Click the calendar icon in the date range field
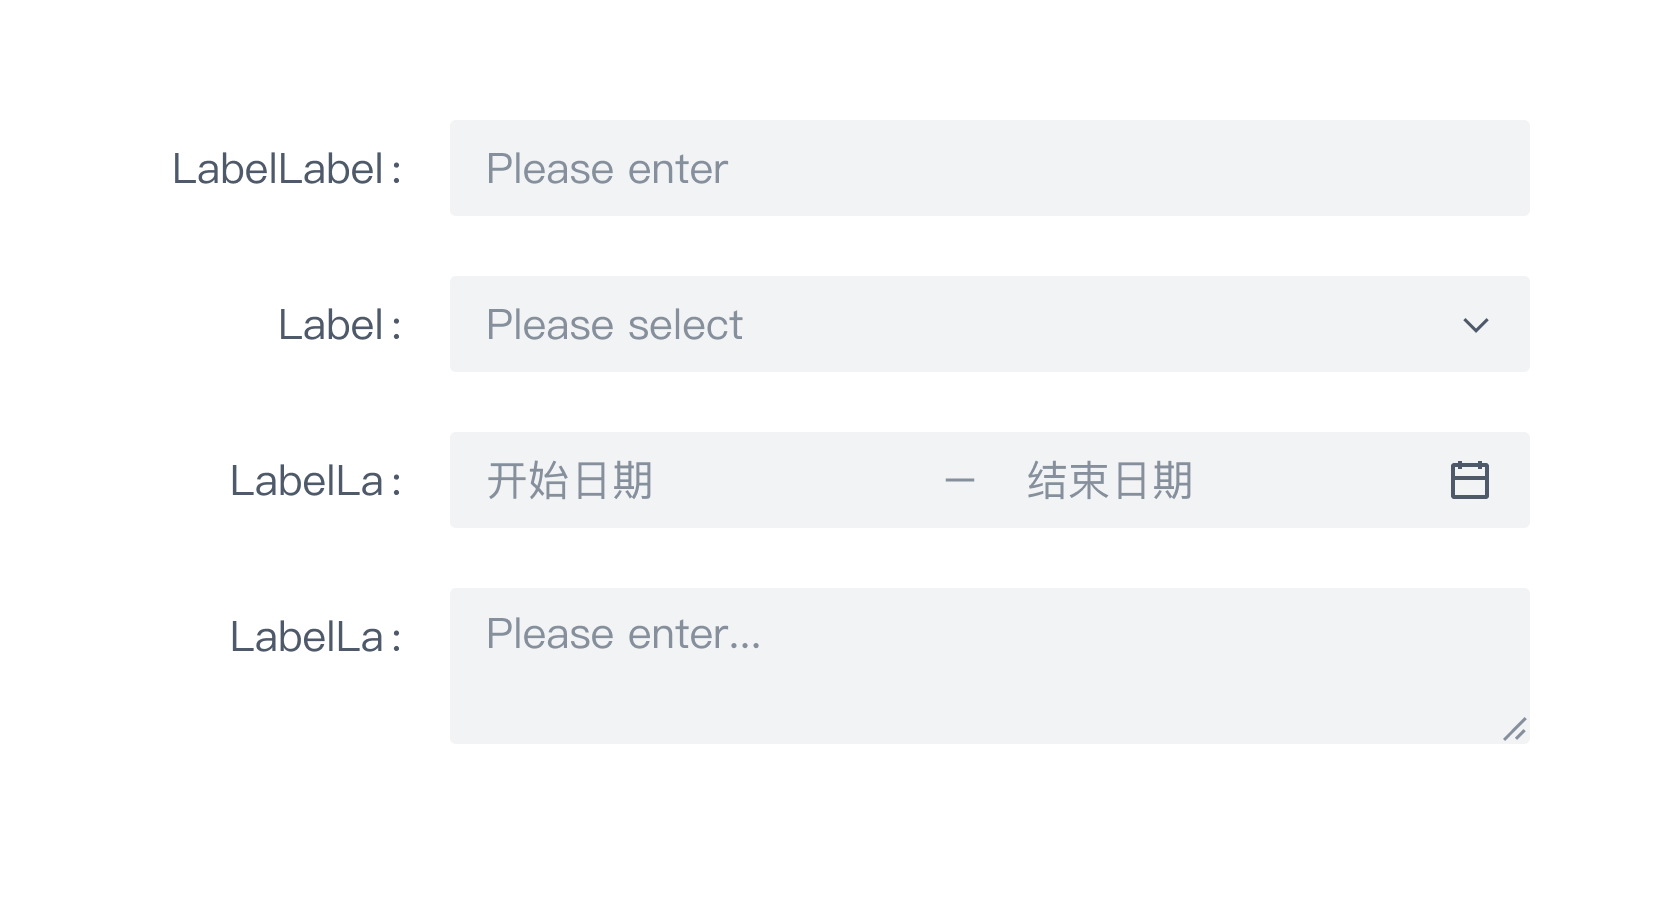The width and height of the screenshot is (1680, 924). coord(1470,480)
